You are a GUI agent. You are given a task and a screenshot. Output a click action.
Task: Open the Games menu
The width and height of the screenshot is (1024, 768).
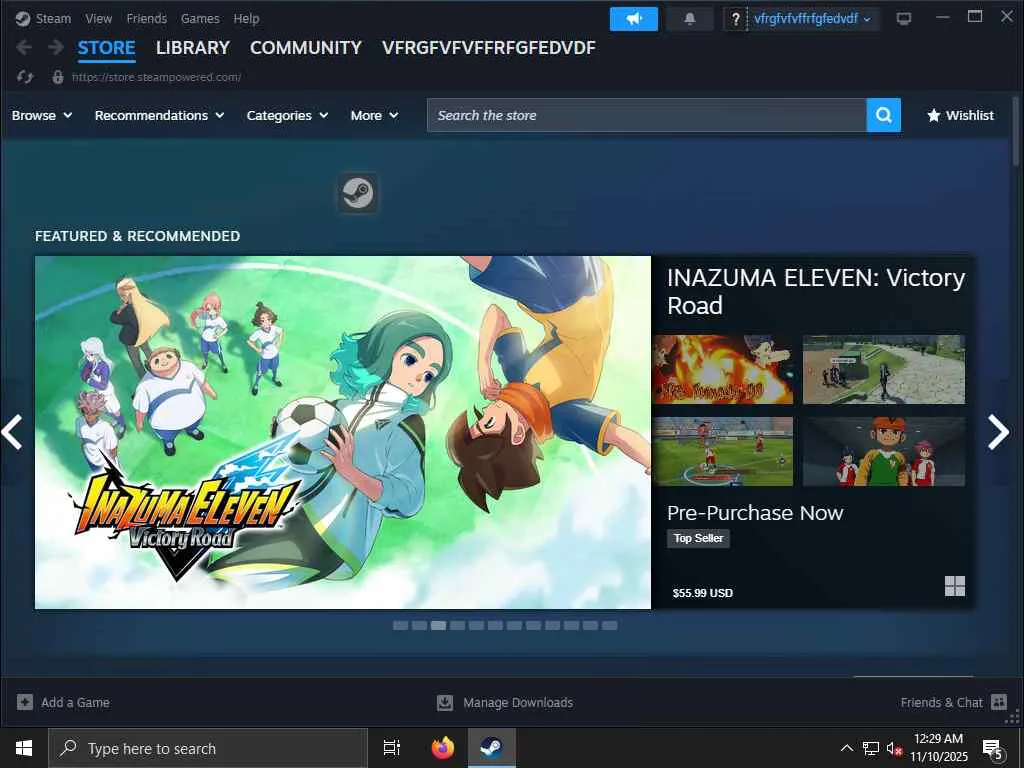200,19
